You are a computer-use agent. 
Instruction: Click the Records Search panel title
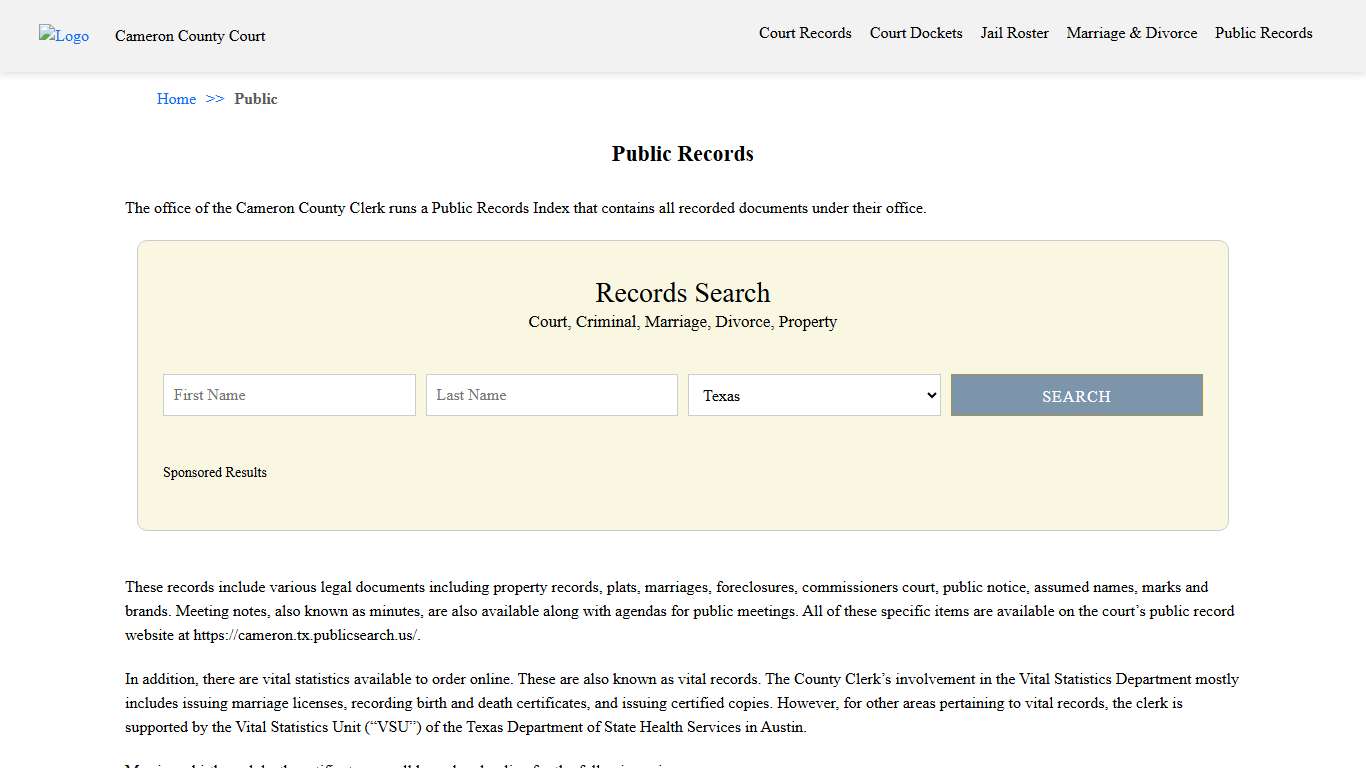pos(682,292)
